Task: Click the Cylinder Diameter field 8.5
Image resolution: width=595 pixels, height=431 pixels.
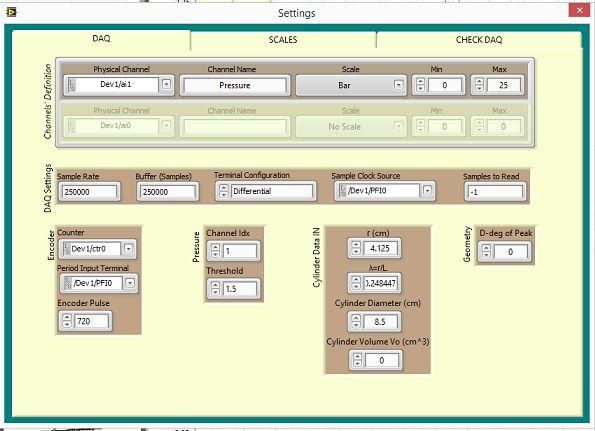Action: (x=381, y=322)
